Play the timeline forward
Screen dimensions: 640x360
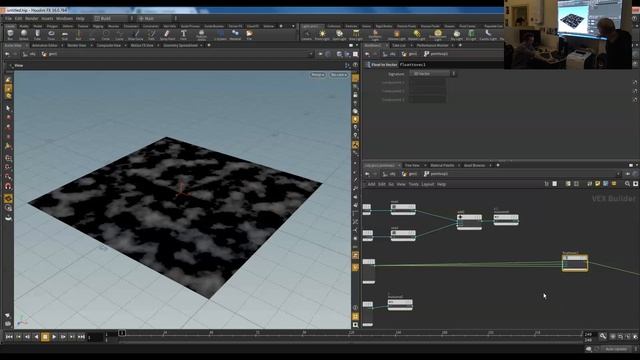pyautogui.click(x=54, y=337)
